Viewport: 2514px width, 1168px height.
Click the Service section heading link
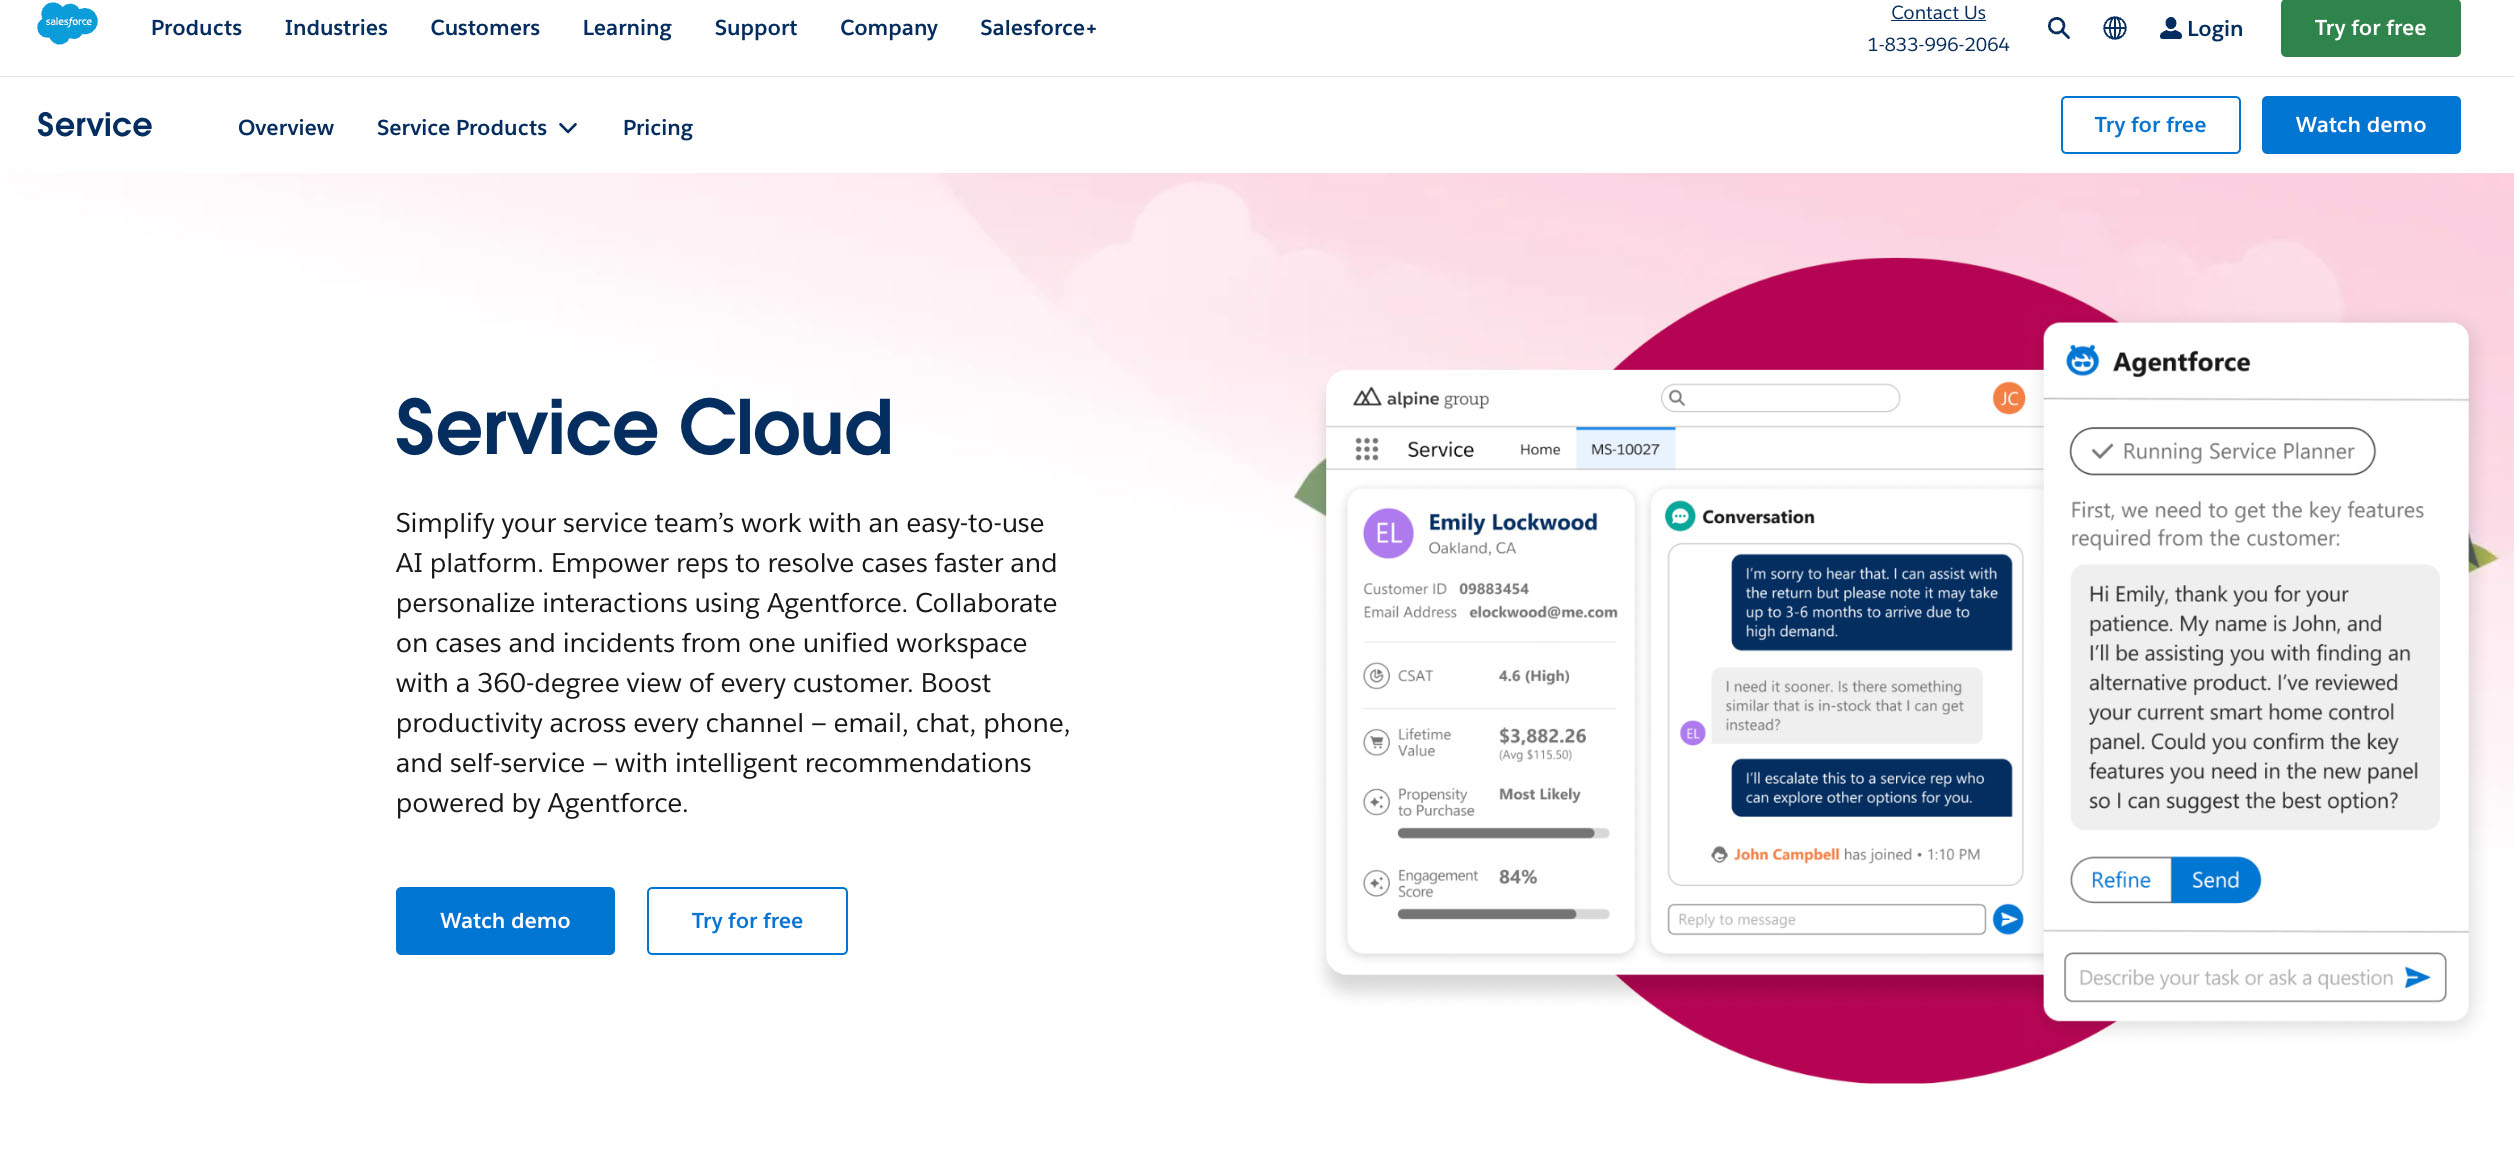point(94,125)
